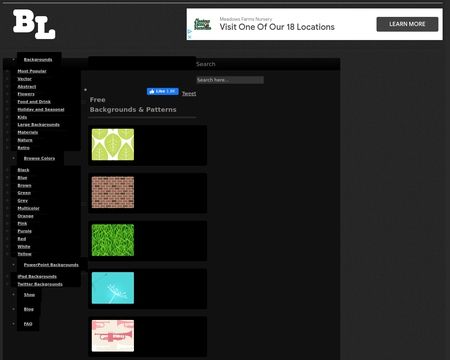Browse Blue color backgrounds
Viewport: 450px width, 360px height.
[22, 178]
